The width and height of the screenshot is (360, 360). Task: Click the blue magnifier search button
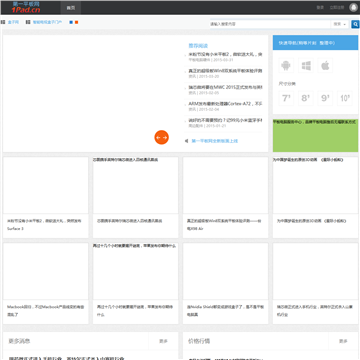point(355,24)
